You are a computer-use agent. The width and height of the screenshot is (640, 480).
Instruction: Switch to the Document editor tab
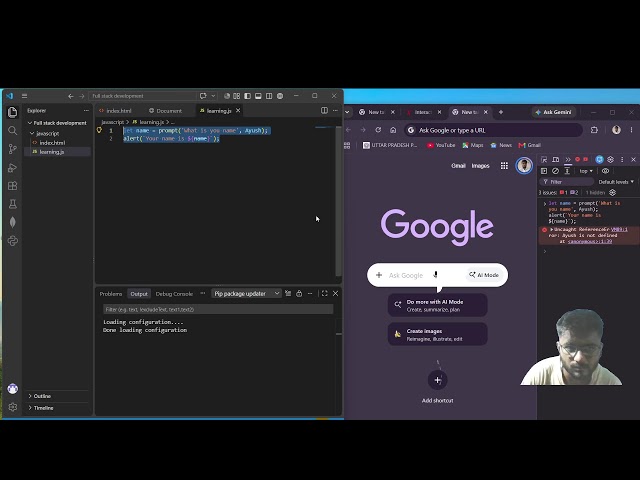(x=166, y=111)
